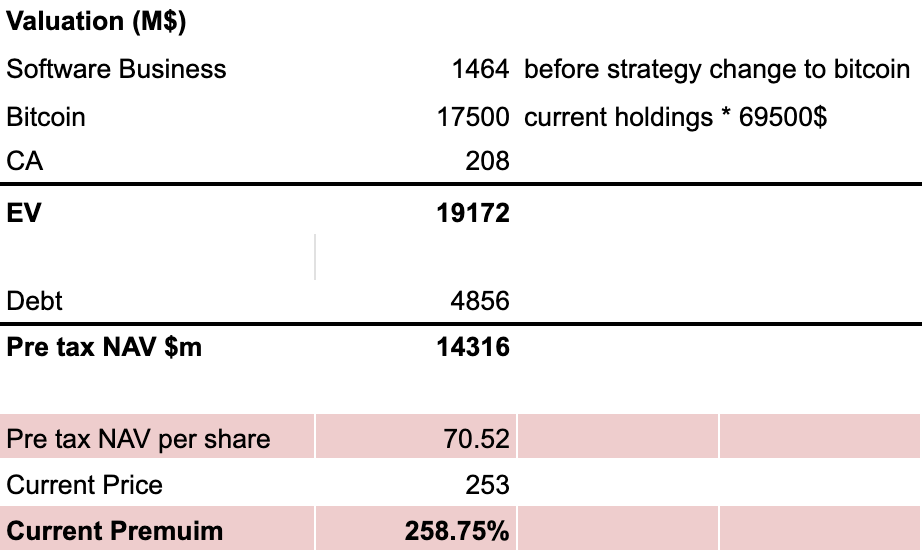Click the Software Business label cell
922x550 pixels.
tap(116, 69)
